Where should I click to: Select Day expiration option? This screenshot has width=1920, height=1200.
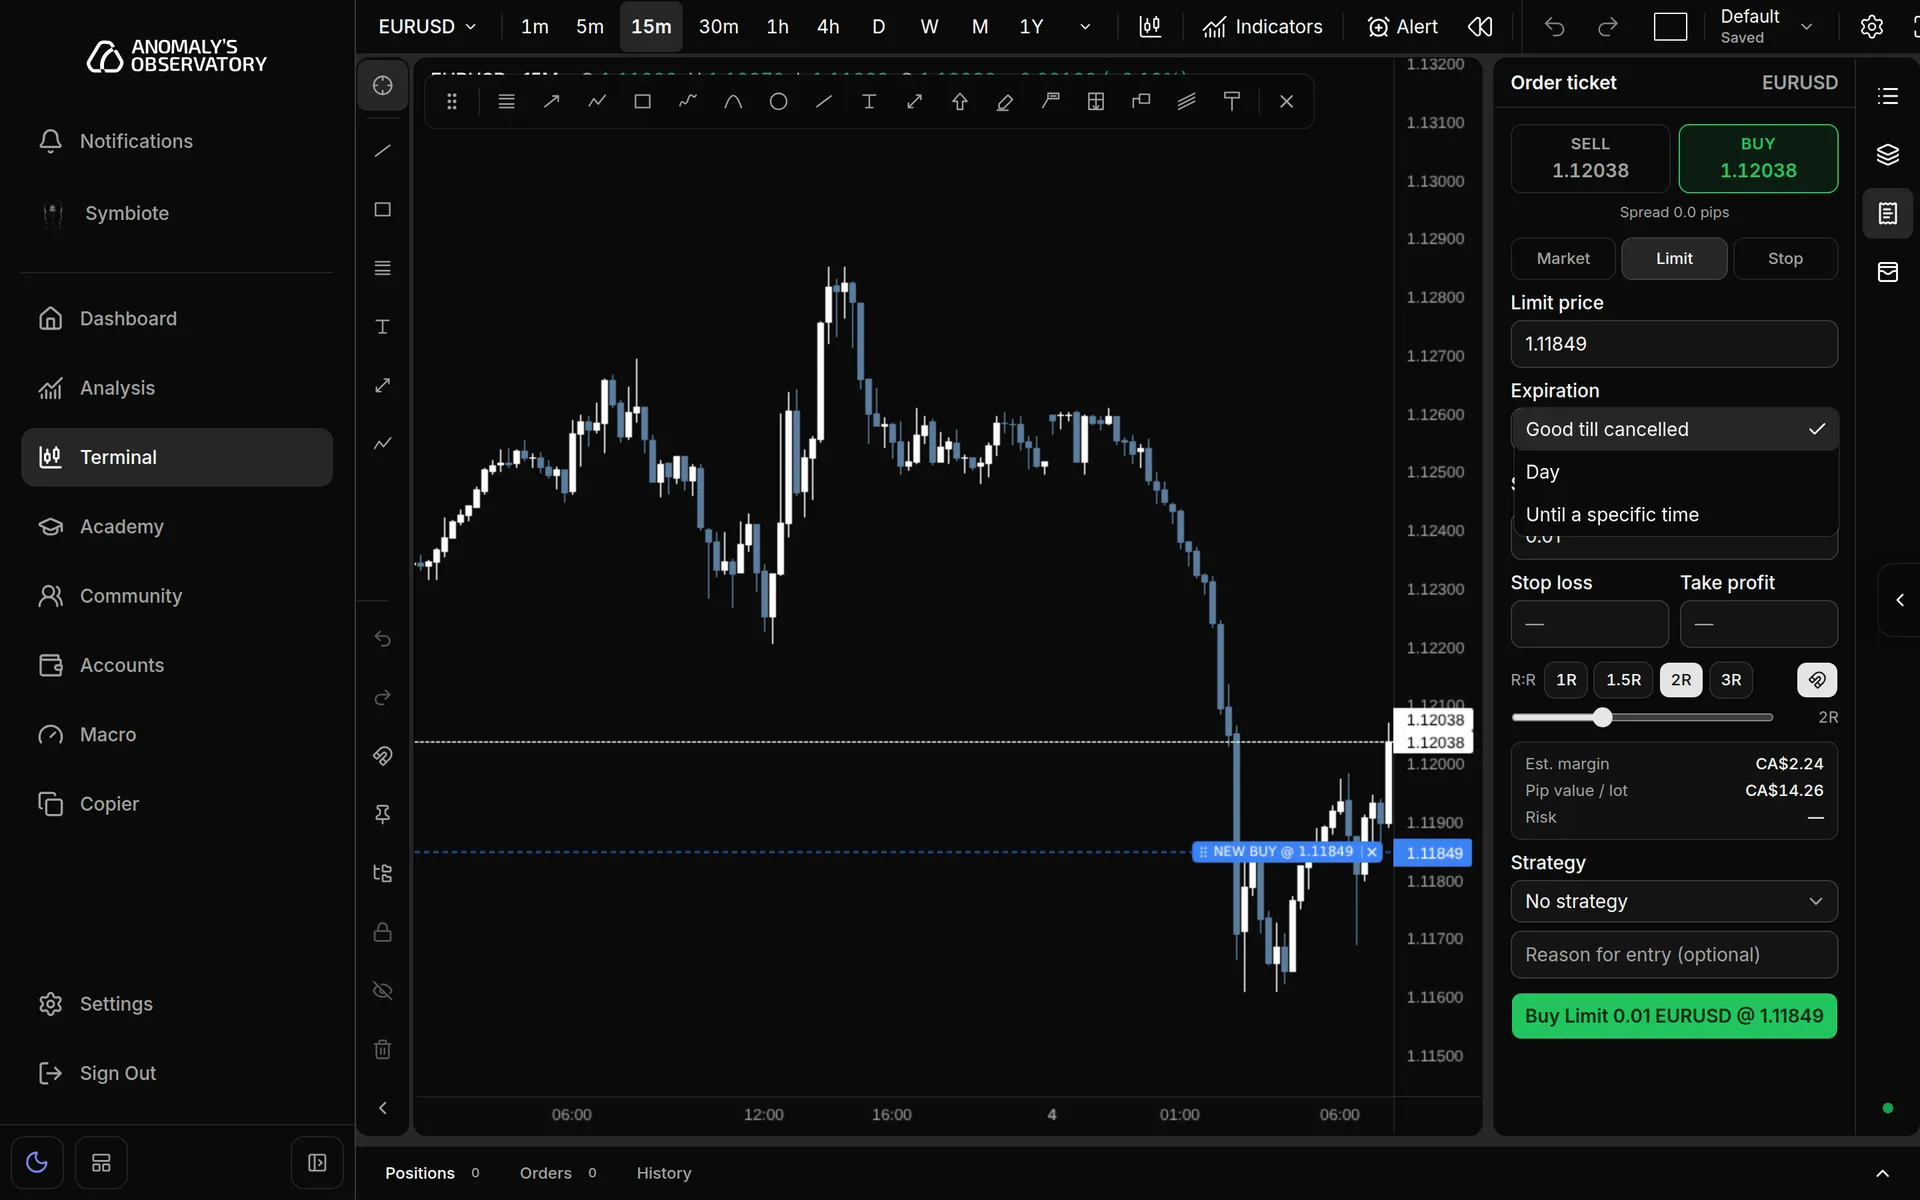pos(1675,472)
